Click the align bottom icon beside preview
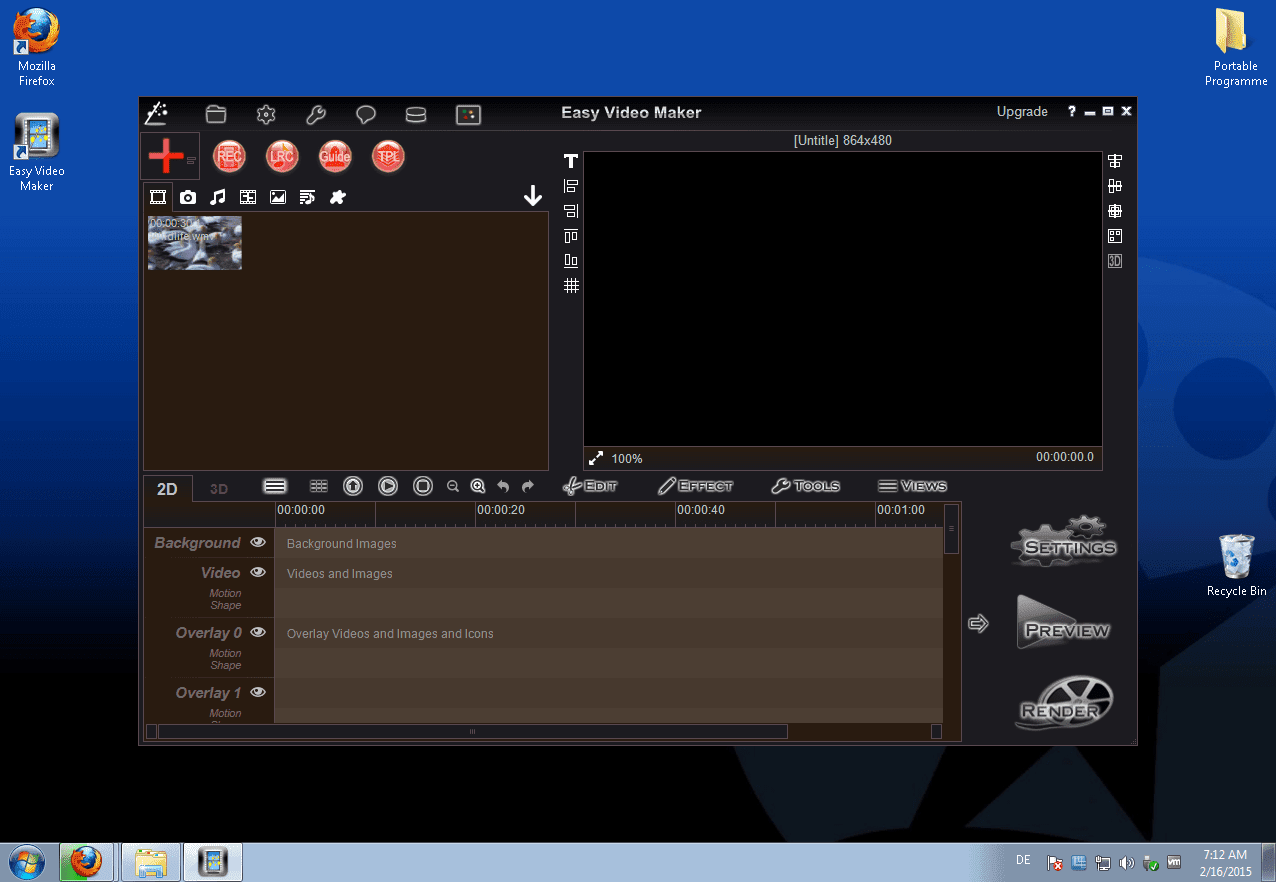This screenshot has width=1276, height=882. [x=571, y=261]
